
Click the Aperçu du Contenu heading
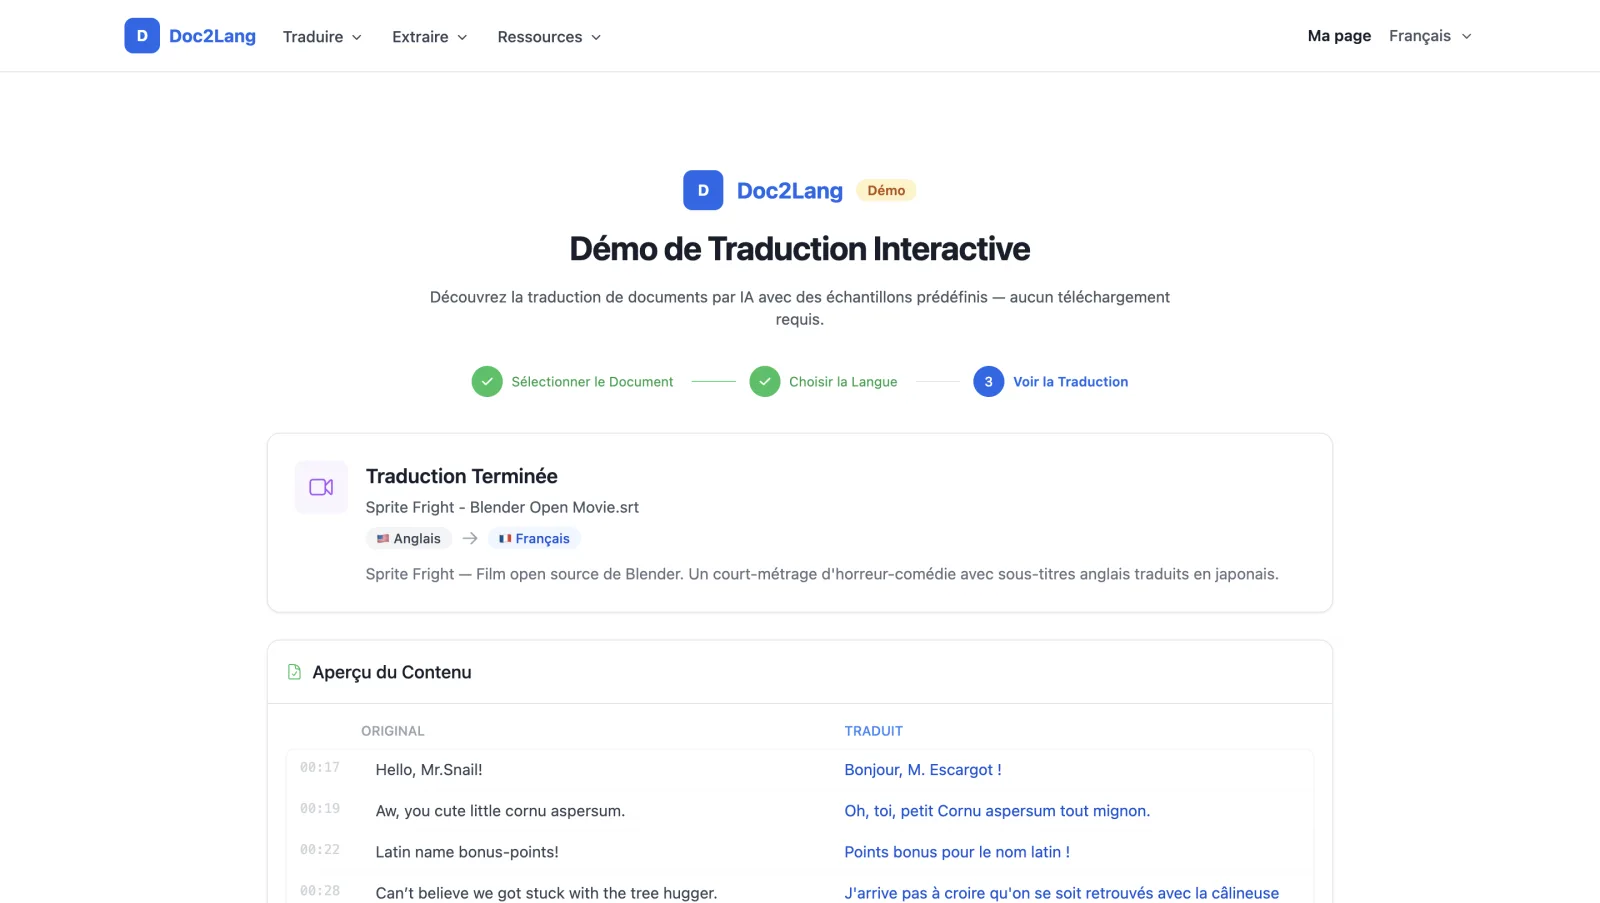click(392, 672)
